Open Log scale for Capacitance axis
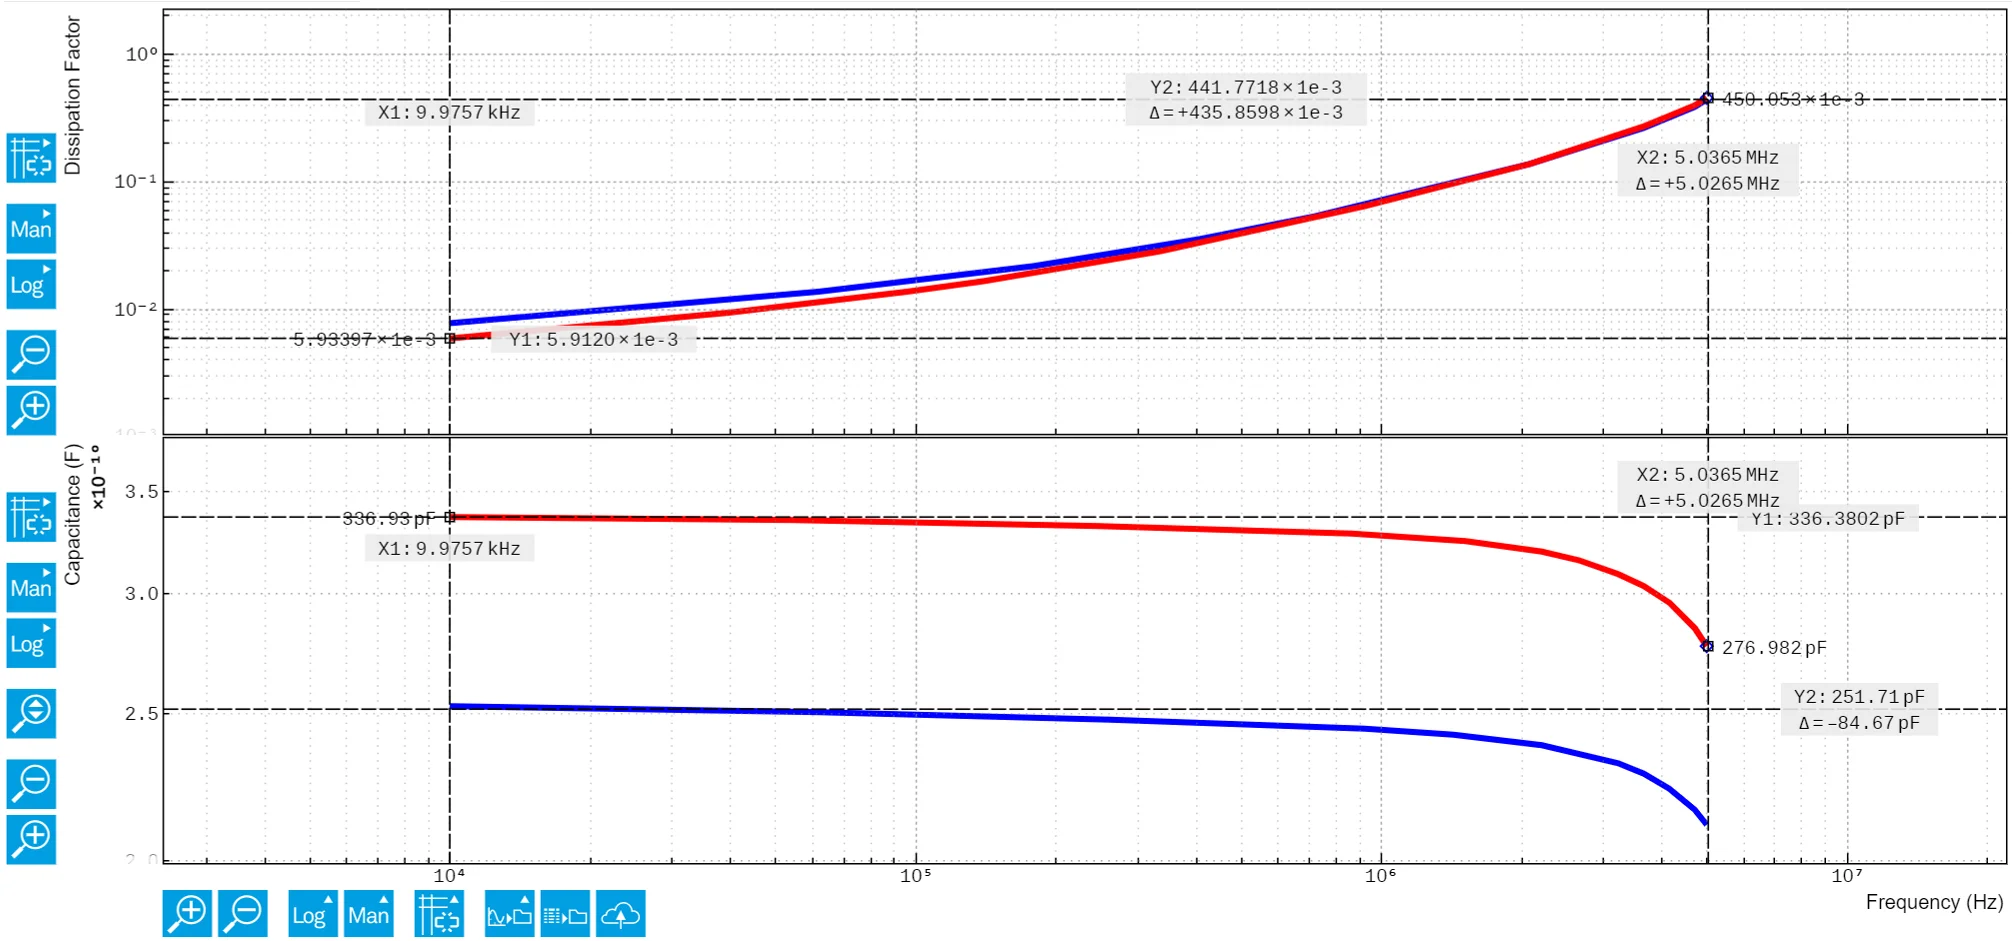2012x941 pixels. (31, 644)
